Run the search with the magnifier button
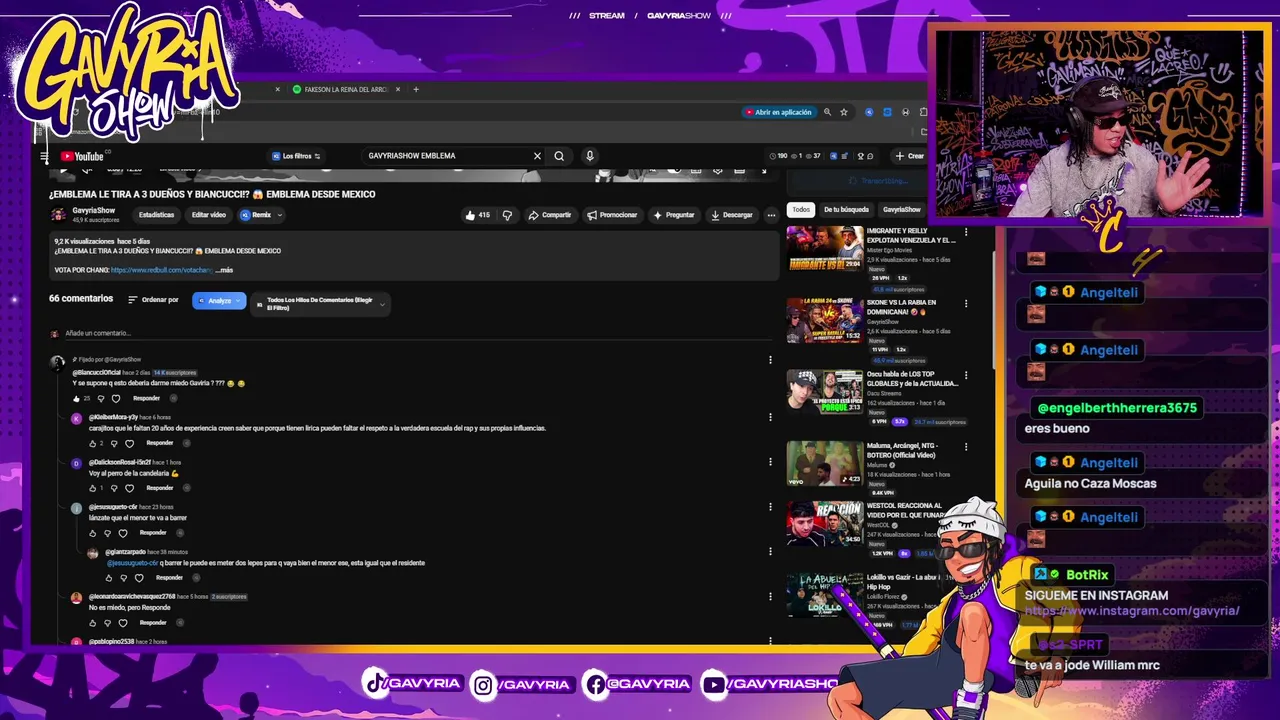The height and width of the screenshot is (720, 1280). 559,156
